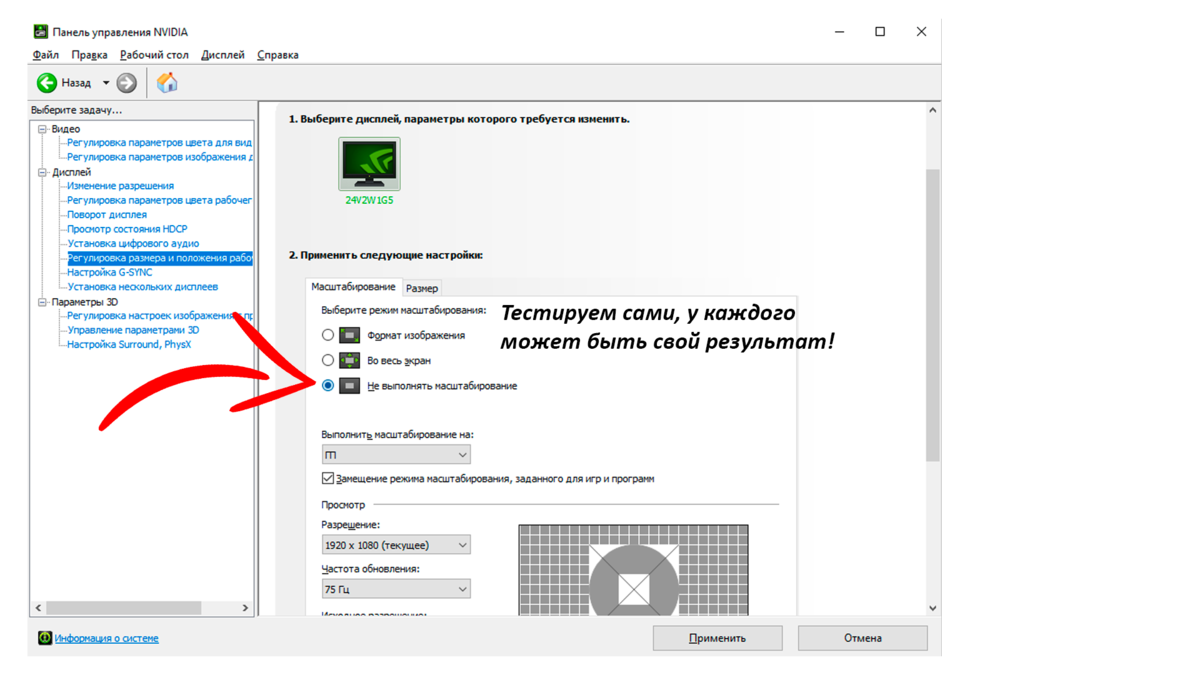Select Не выполнять масштабирование radio button

pyautogui.click(x=328, y=385)
